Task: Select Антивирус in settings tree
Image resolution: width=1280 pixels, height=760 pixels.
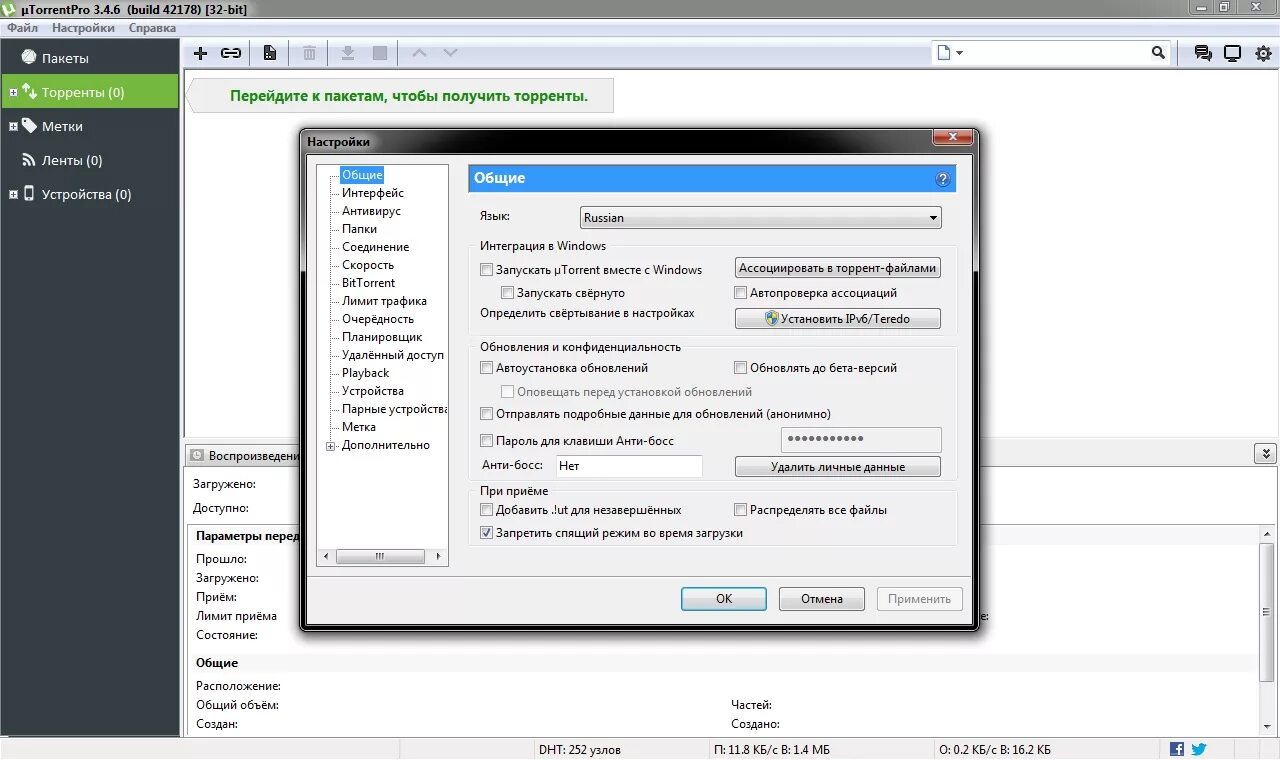Action: click(371, 211)
